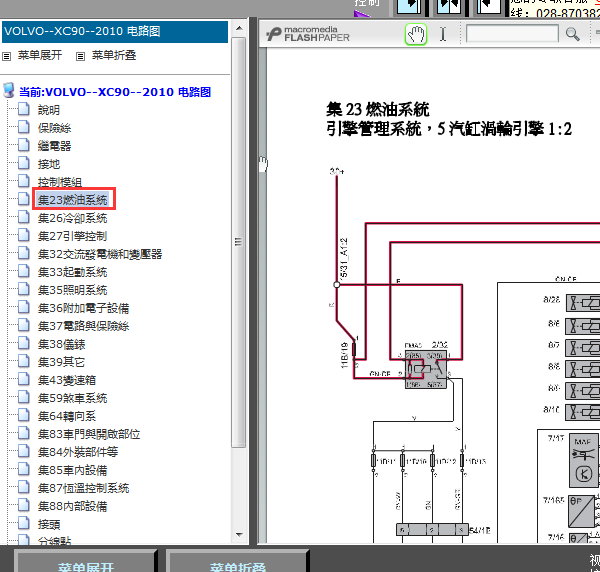The image size is (600, 572).
Task: Click the VOLVO--XC90--2010 电路图 header
Action: coord(115,32)
